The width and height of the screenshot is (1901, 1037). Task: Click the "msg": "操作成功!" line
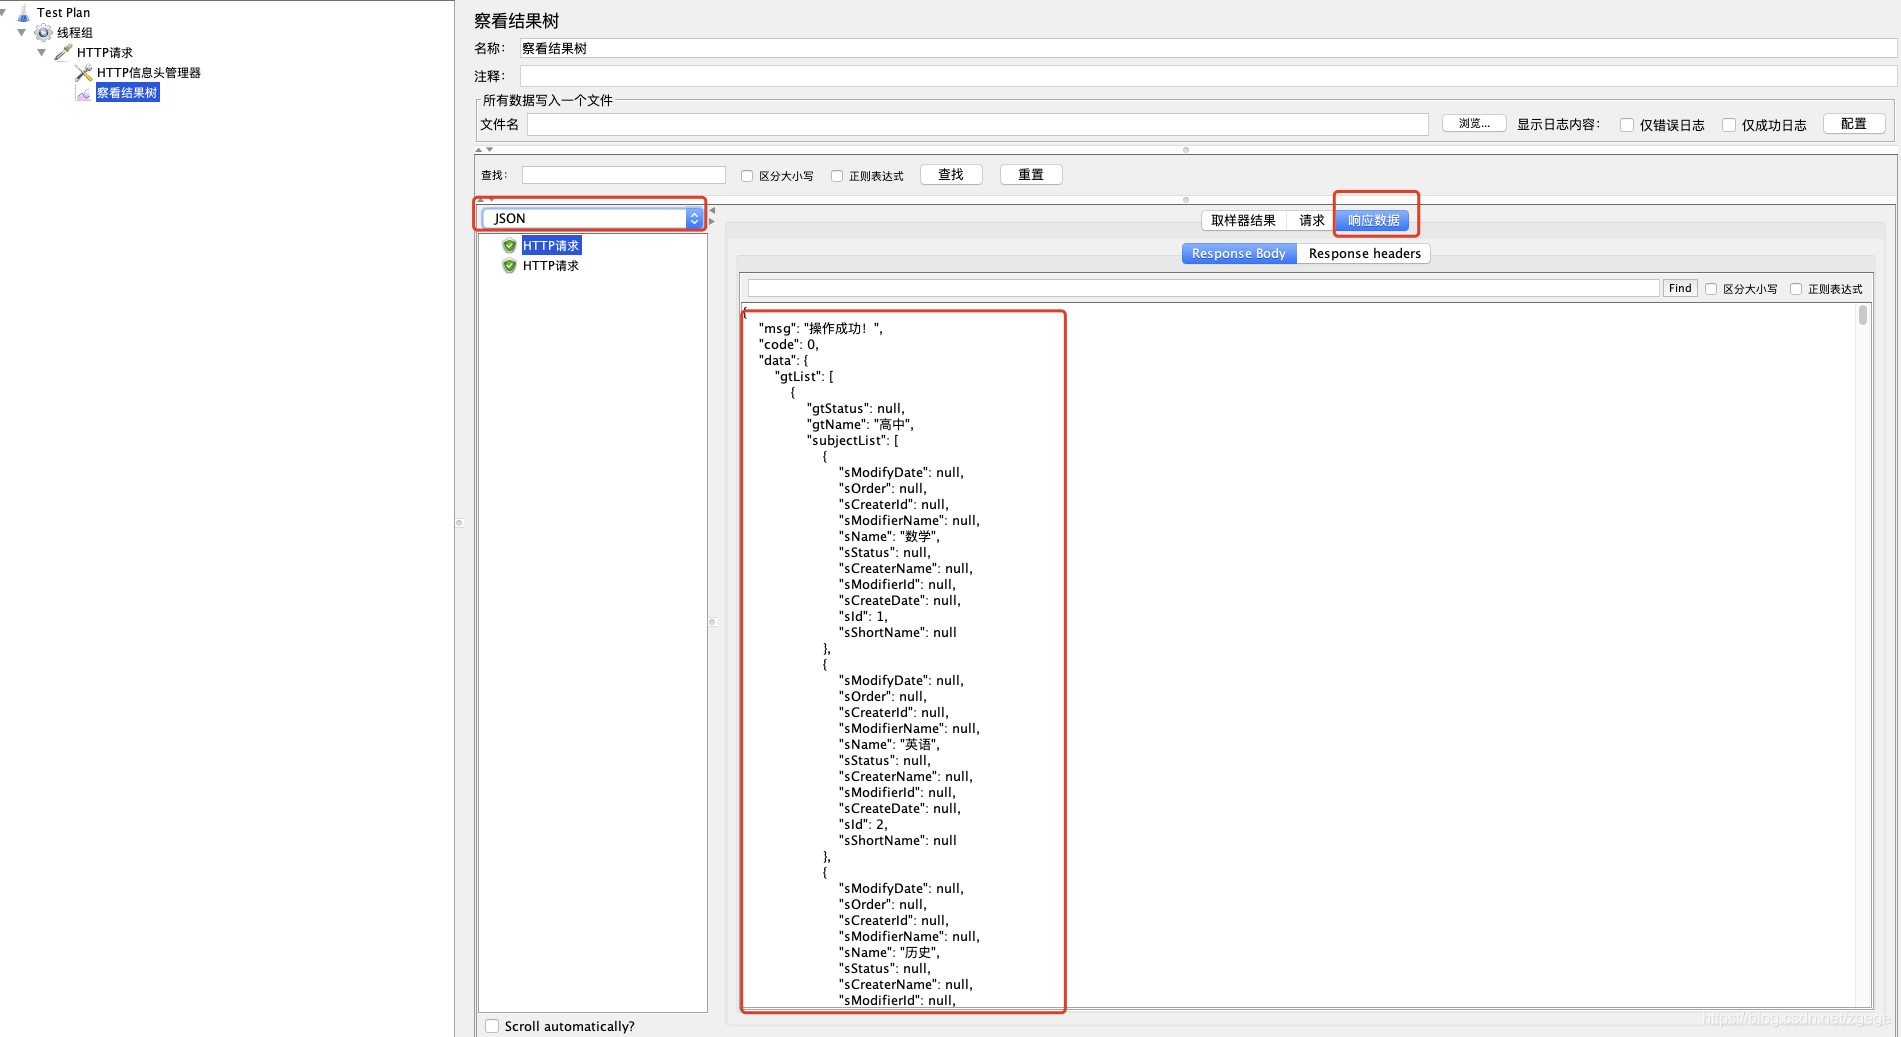click(x=820, y=329)
